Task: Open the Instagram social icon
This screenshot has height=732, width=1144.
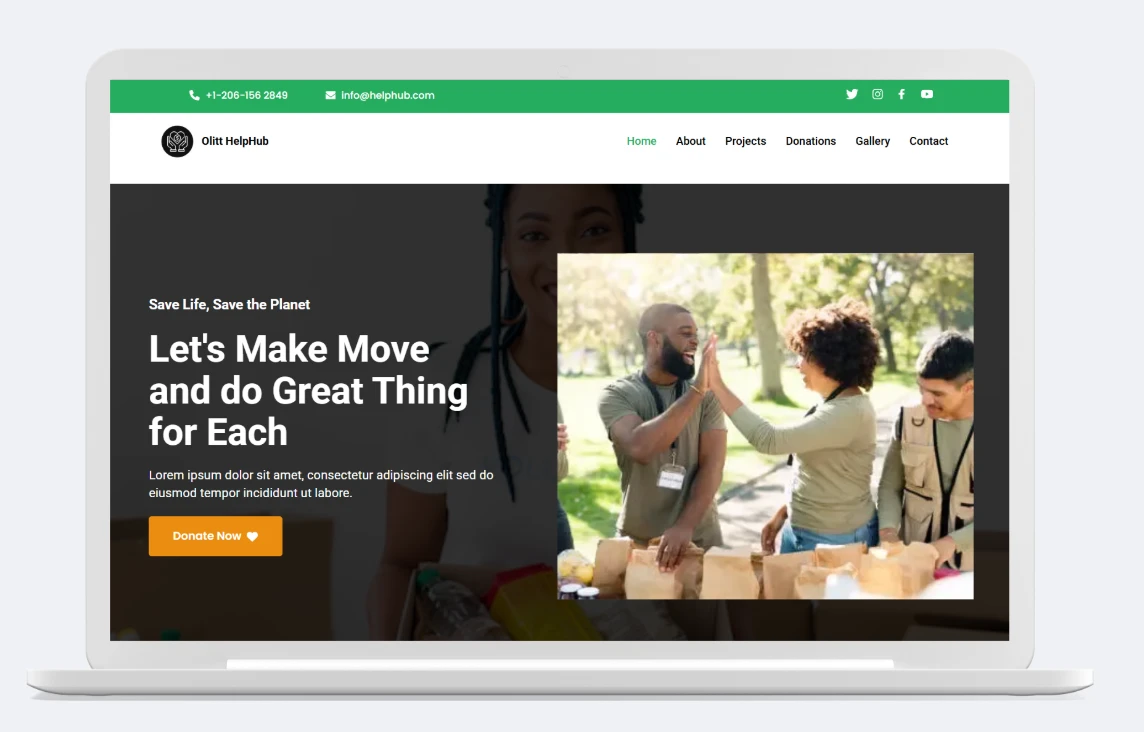Action: click(x=877, y=94)
